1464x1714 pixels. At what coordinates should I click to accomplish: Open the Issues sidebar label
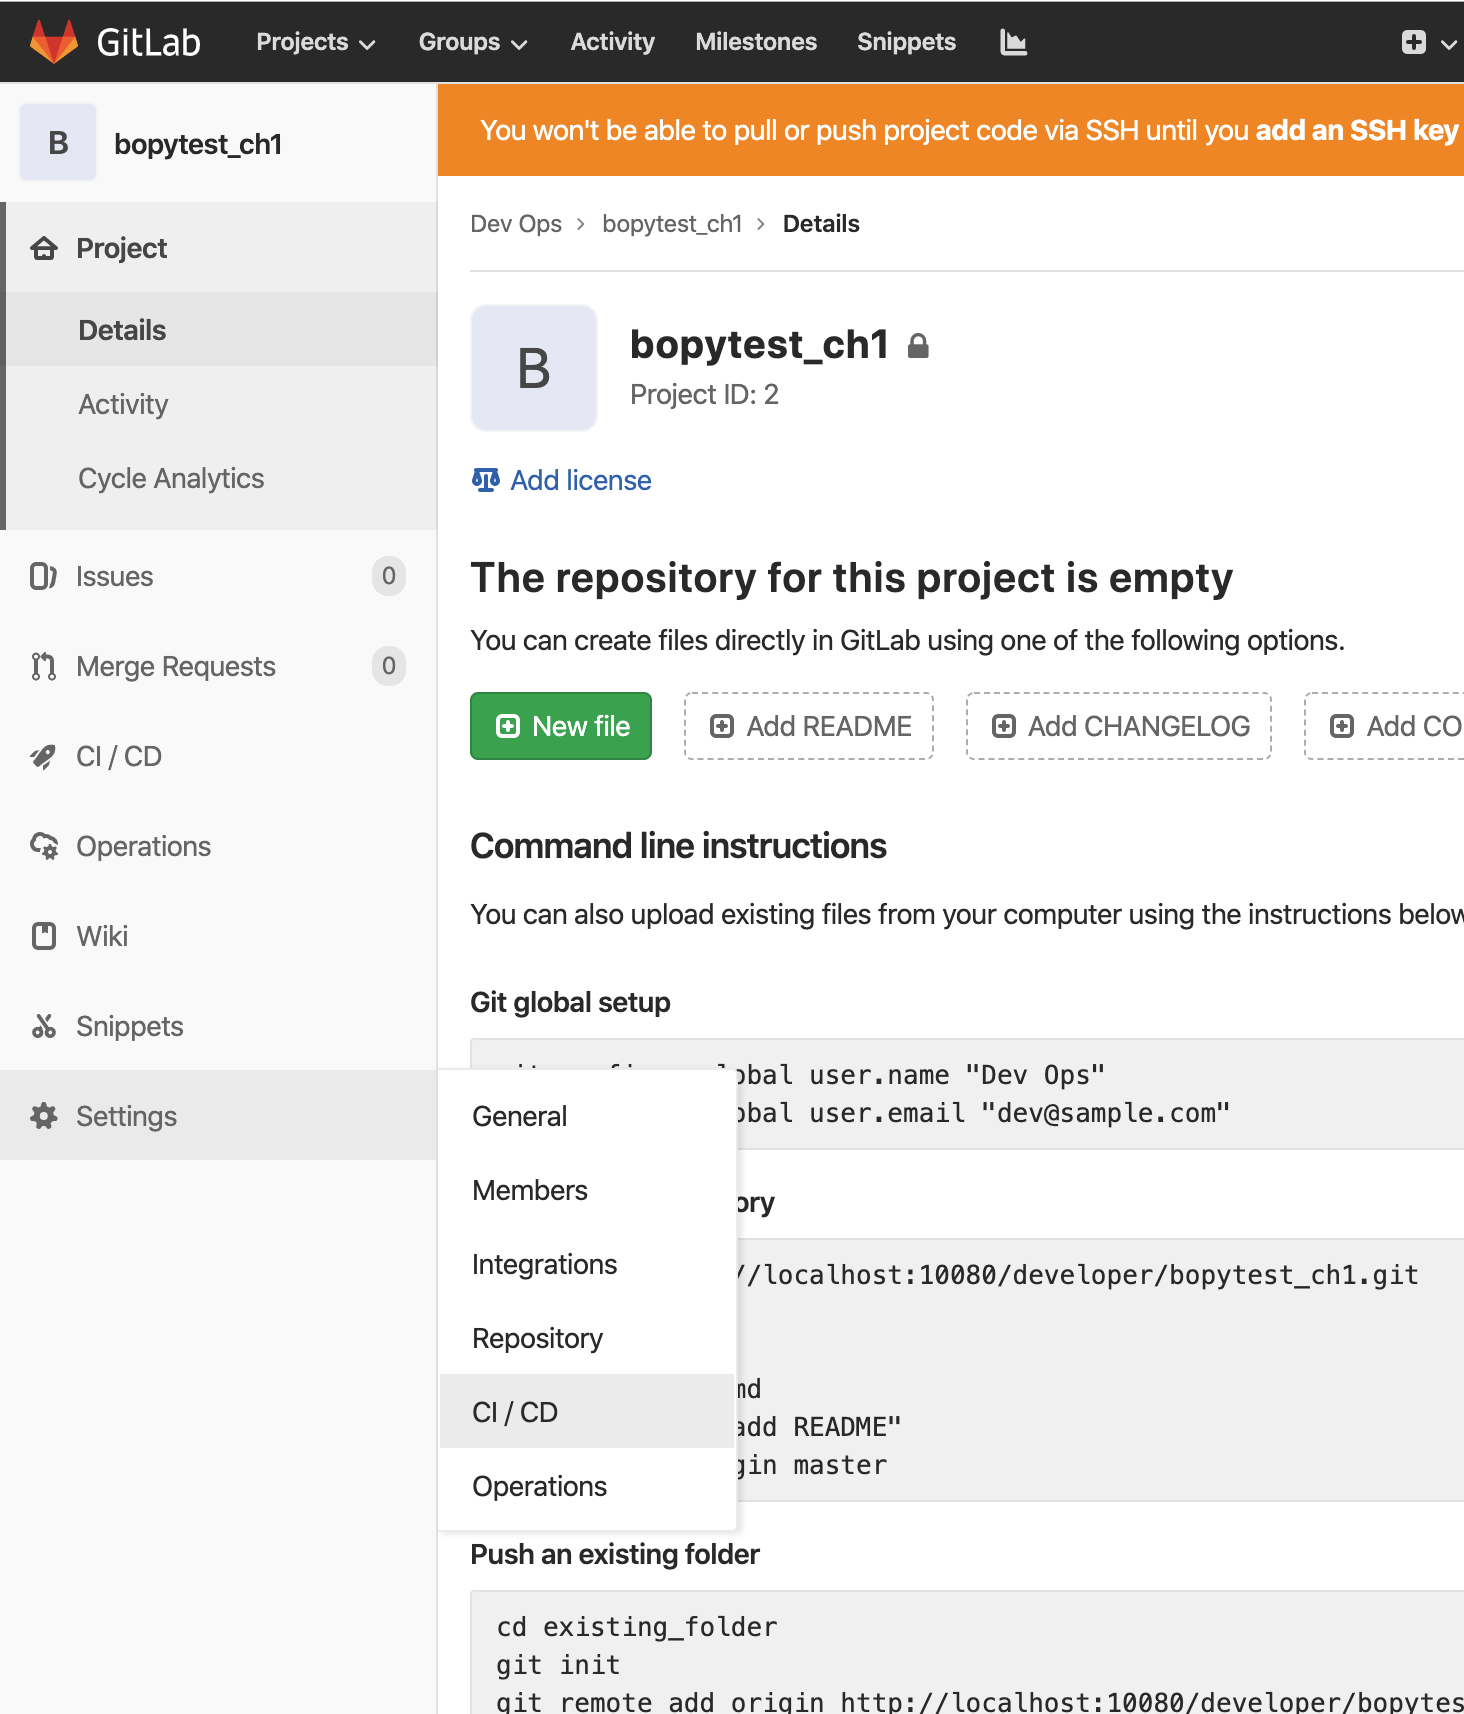114,576
